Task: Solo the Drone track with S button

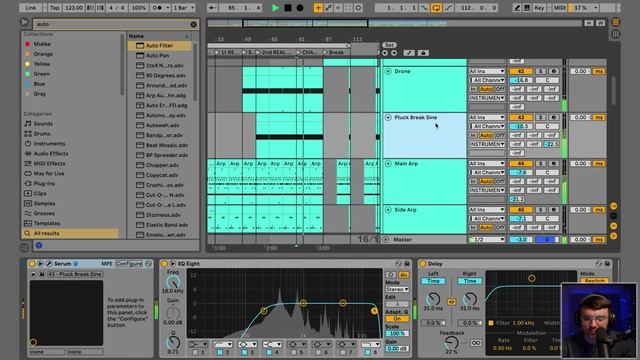Action: (540, 71)
